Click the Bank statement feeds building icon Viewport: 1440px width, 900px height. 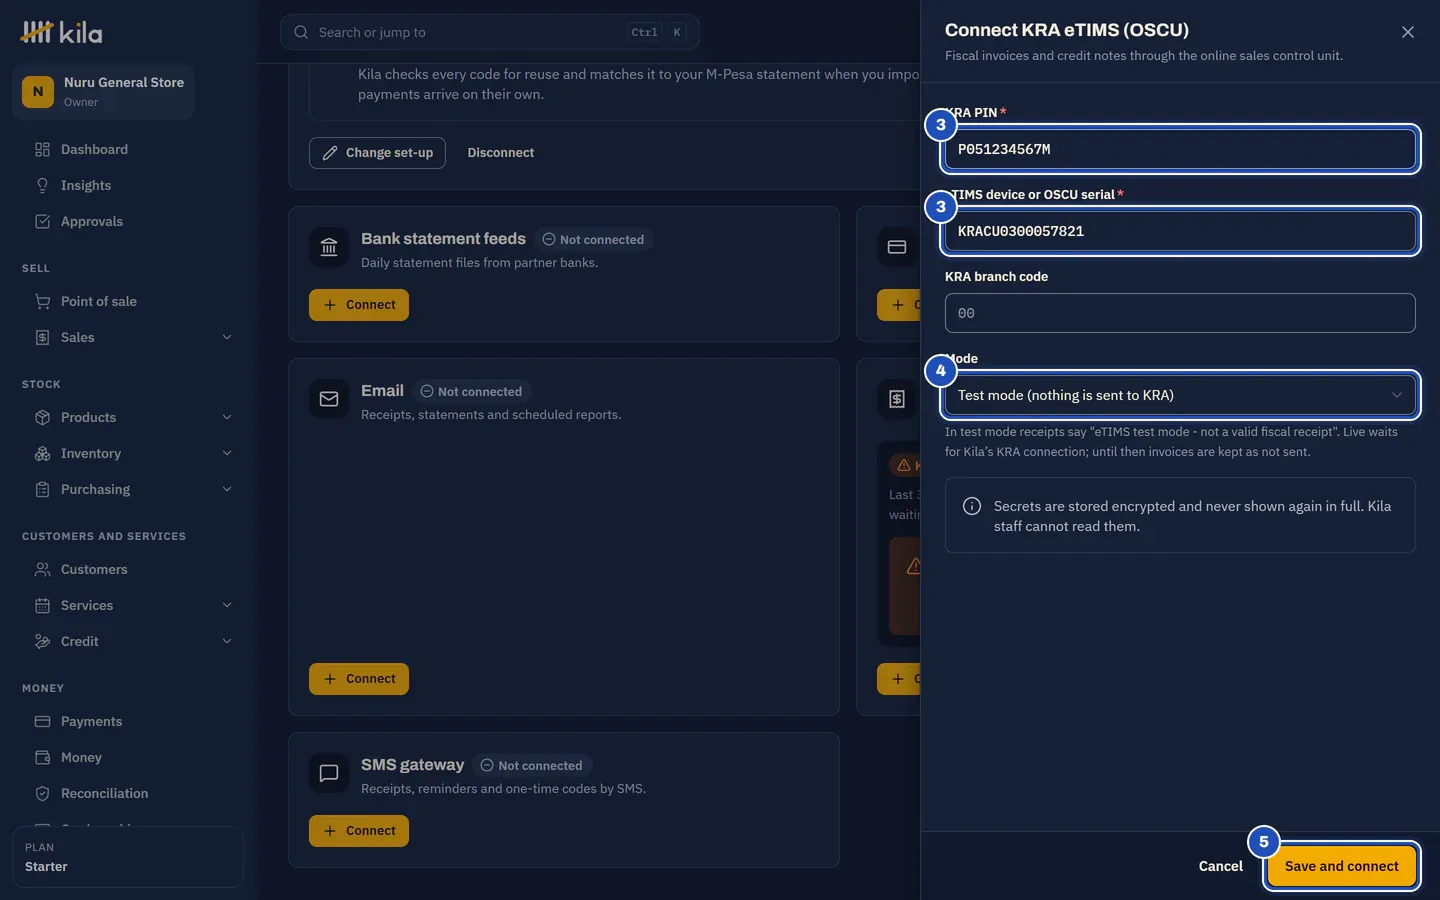pyautogui.click(x=329, y=247)
